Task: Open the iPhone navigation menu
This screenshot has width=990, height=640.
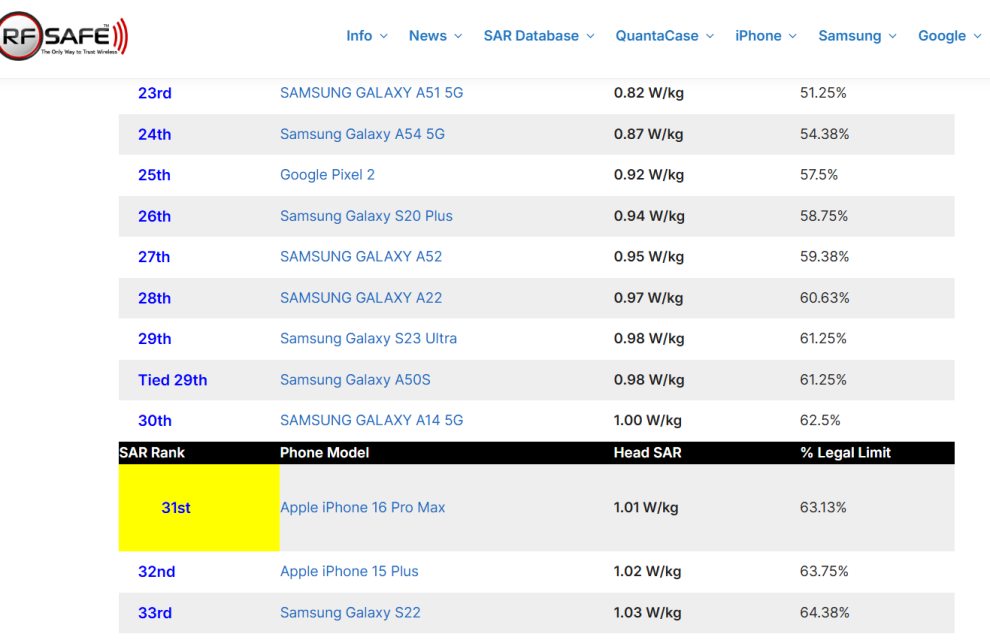Action: coord(765,36)
